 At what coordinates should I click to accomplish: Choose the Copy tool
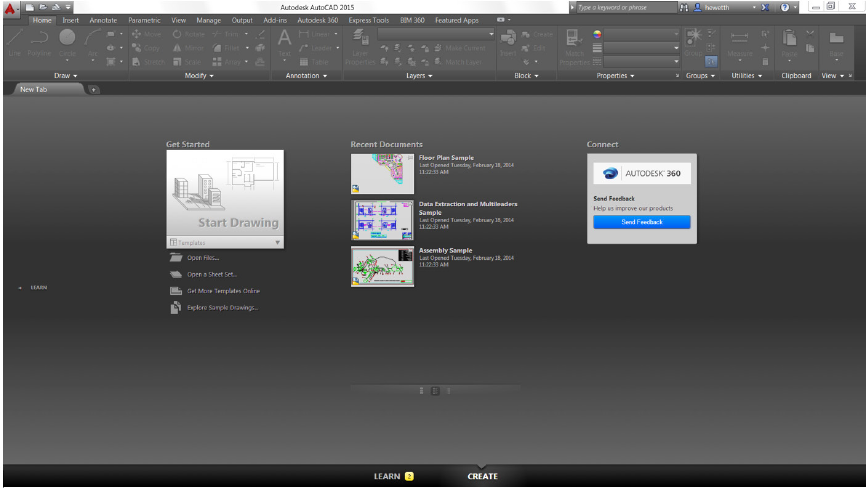tap(146, 48)
